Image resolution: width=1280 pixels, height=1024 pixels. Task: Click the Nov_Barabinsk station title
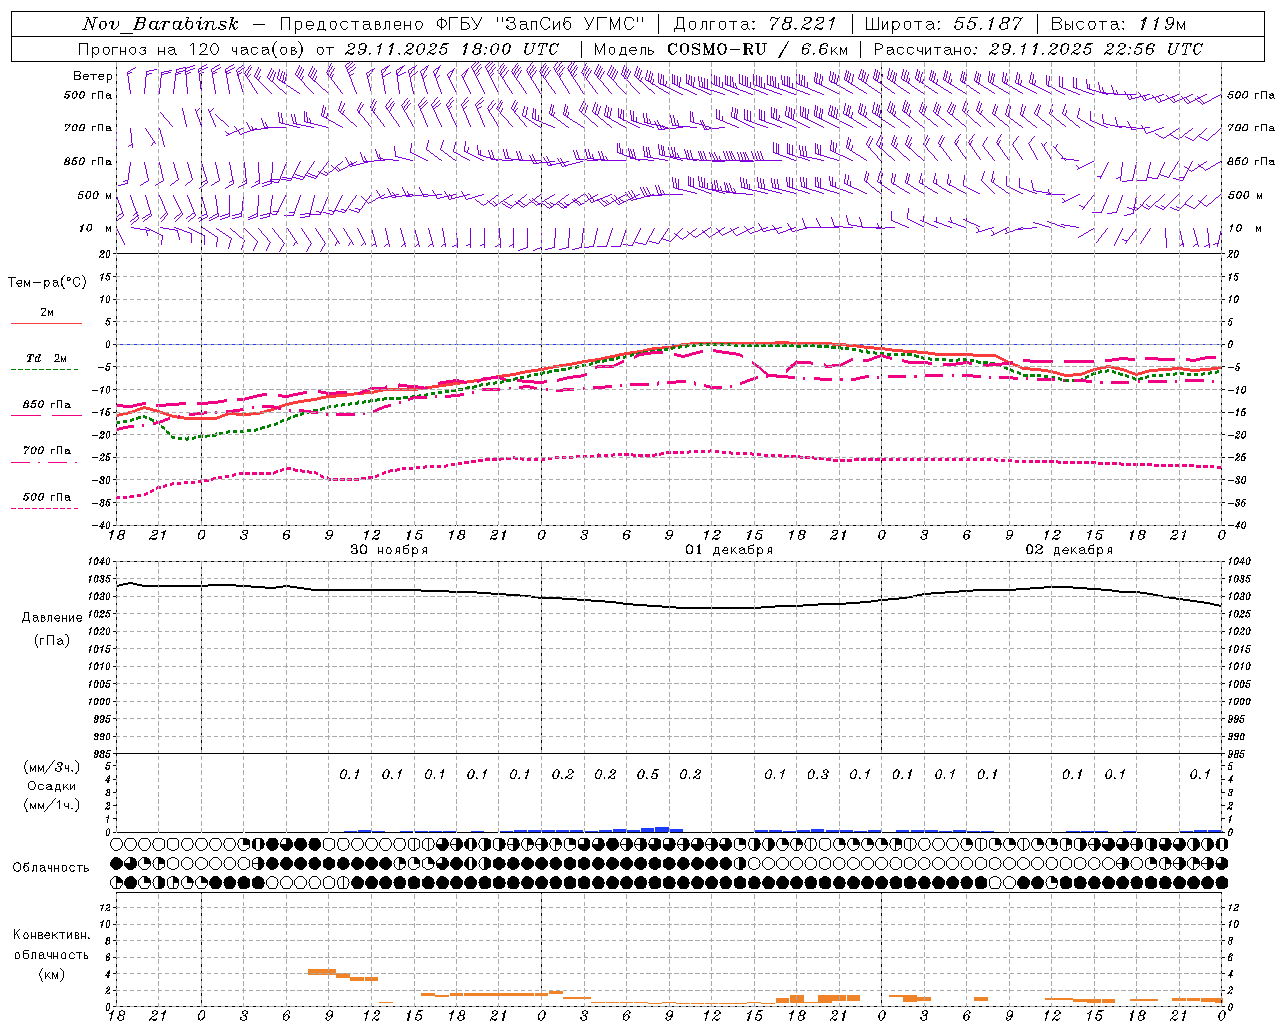coord(161,24)
